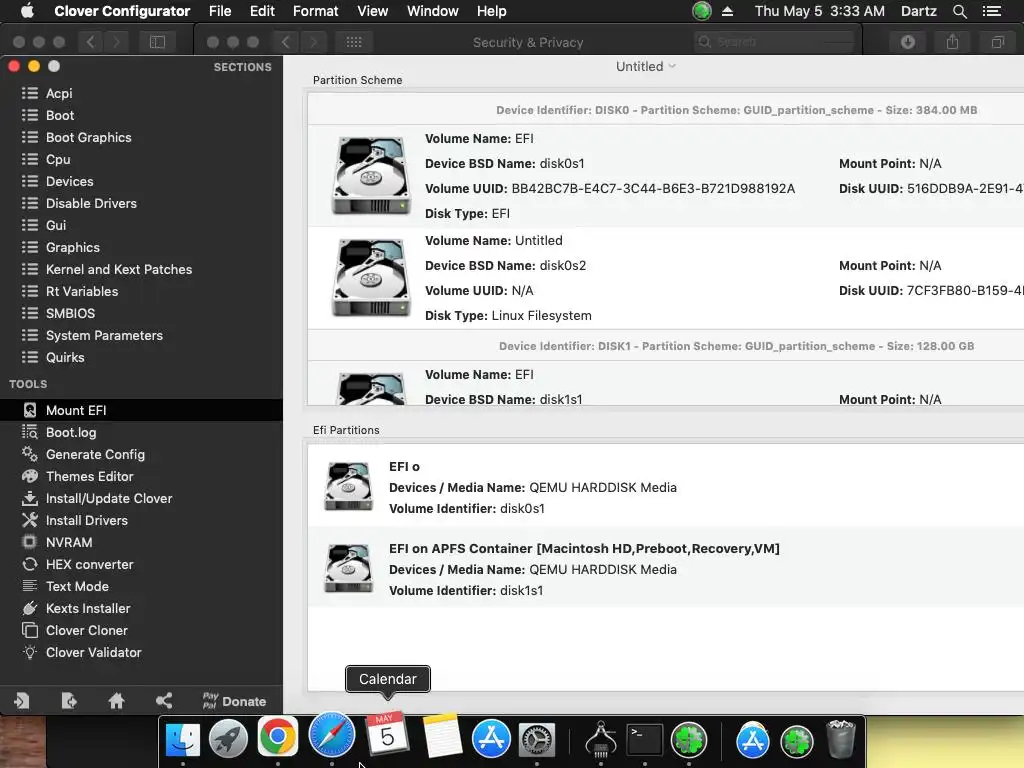The width and height of the screenshot is (1024, 768).
Task: Open the Window menu
Action: 432,11
